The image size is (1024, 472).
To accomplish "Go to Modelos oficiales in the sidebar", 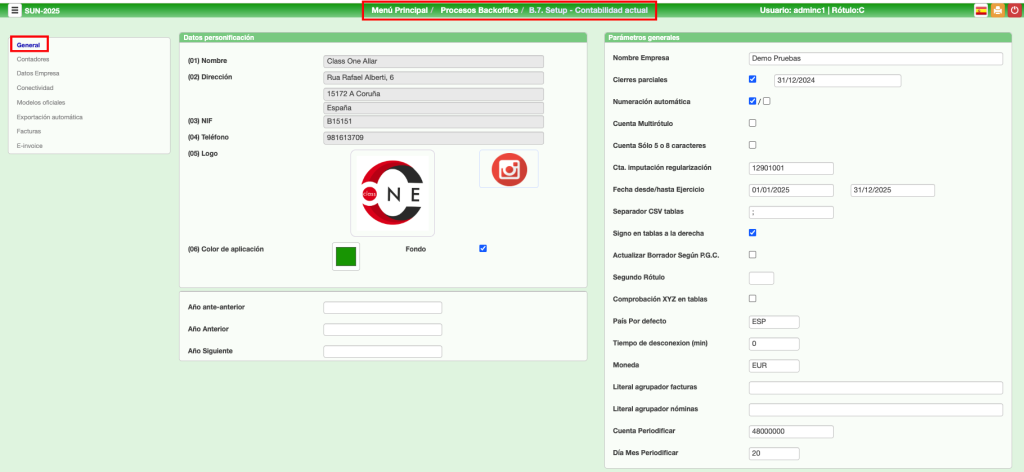I will point(42,102).
